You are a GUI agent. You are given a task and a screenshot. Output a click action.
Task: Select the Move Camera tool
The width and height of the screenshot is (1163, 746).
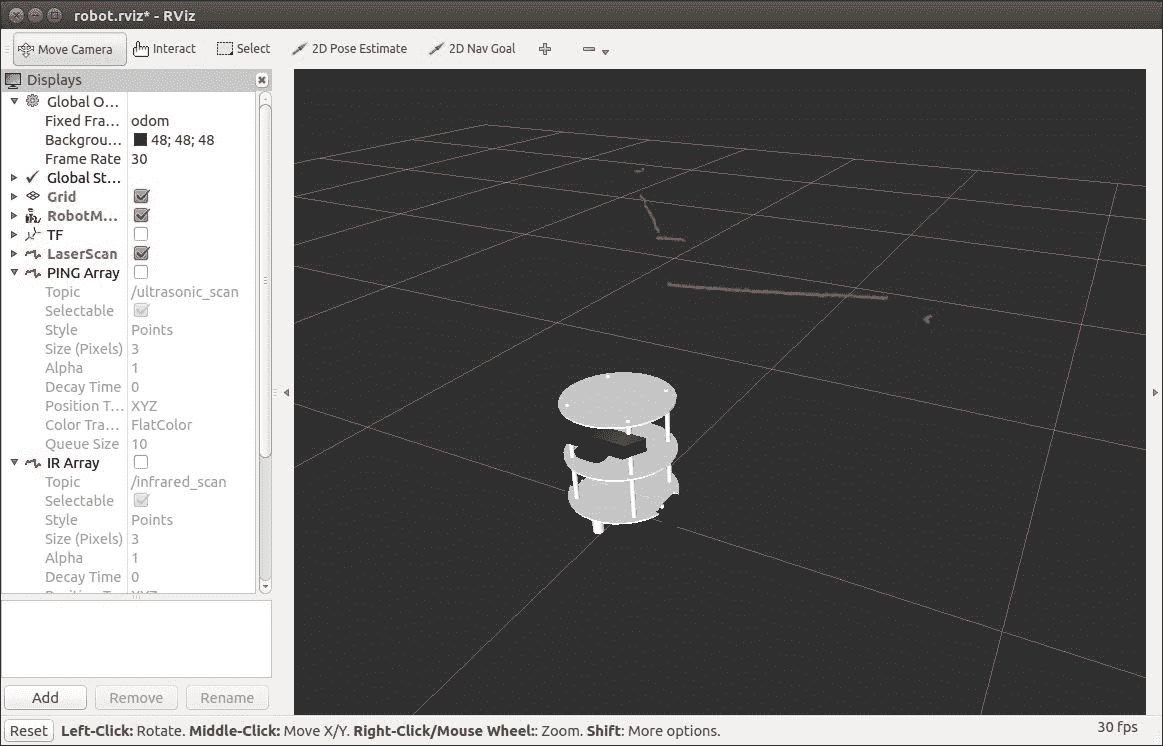pos(68,49)
